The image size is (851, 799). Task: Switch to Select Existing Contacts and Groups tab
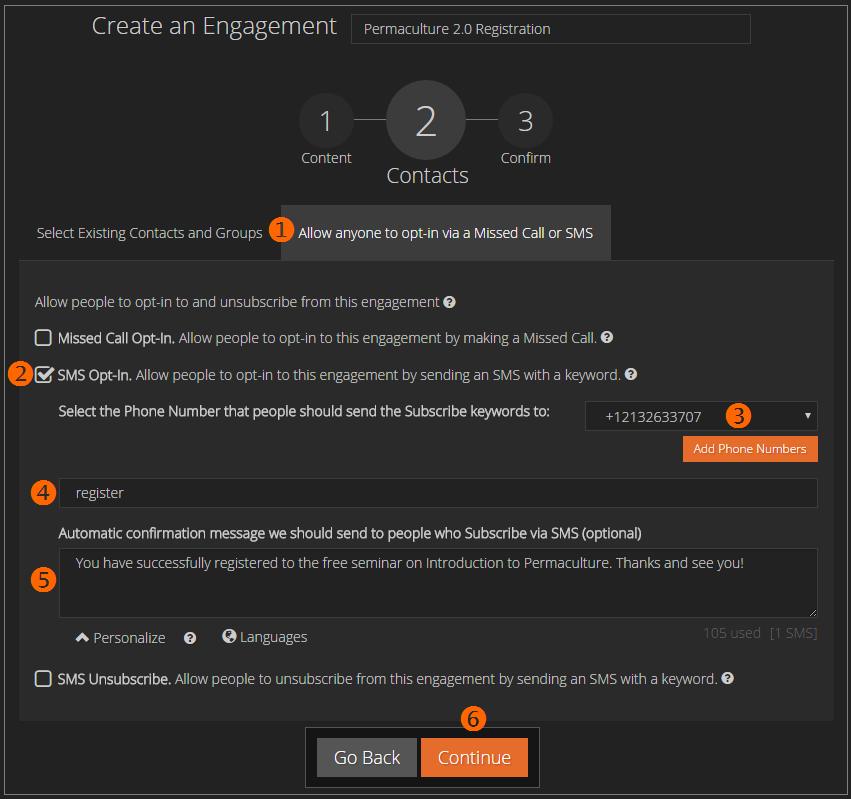click(150, 233)
